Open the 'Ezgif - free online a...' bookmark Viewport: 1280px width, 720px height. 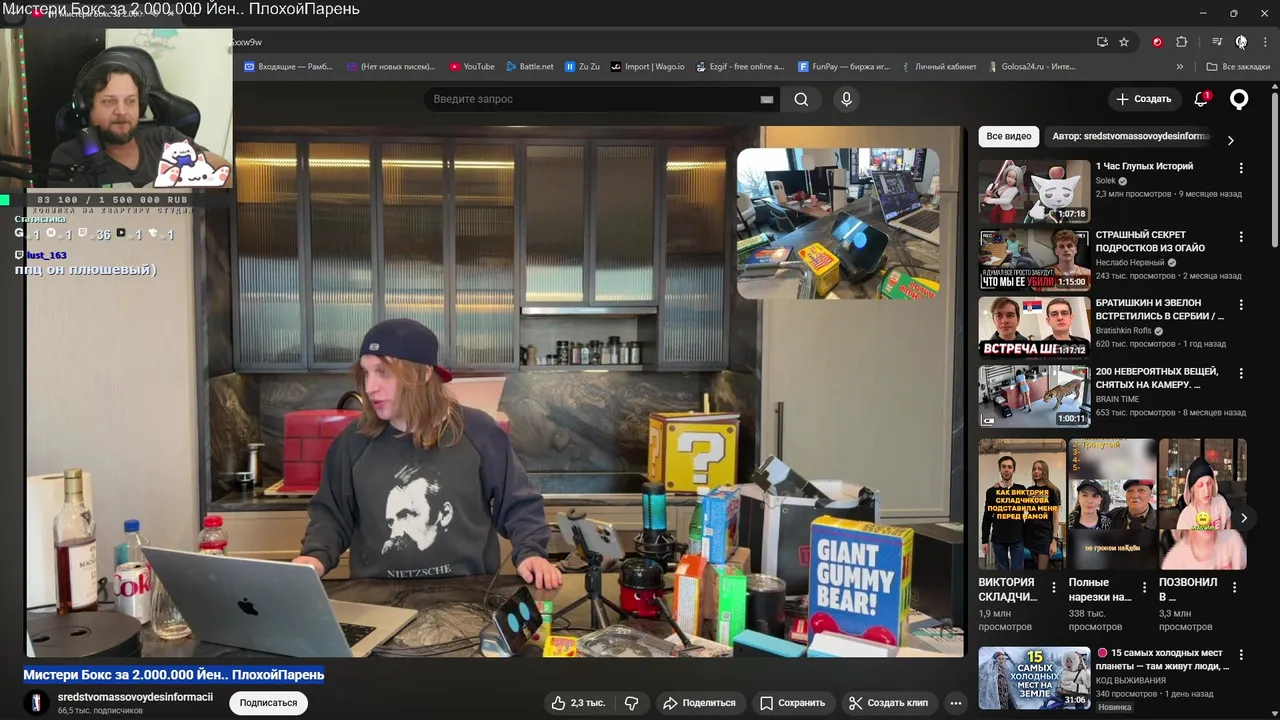[740, 67]
